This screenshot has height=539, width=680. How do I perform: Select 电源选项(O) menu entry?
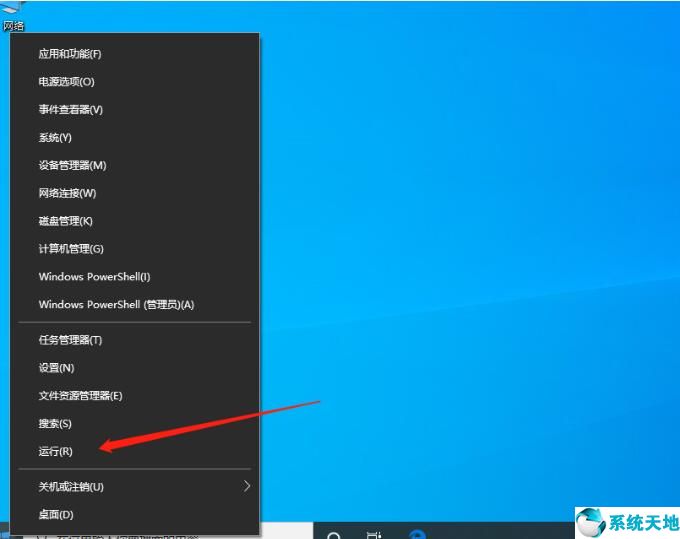point(134,82)
